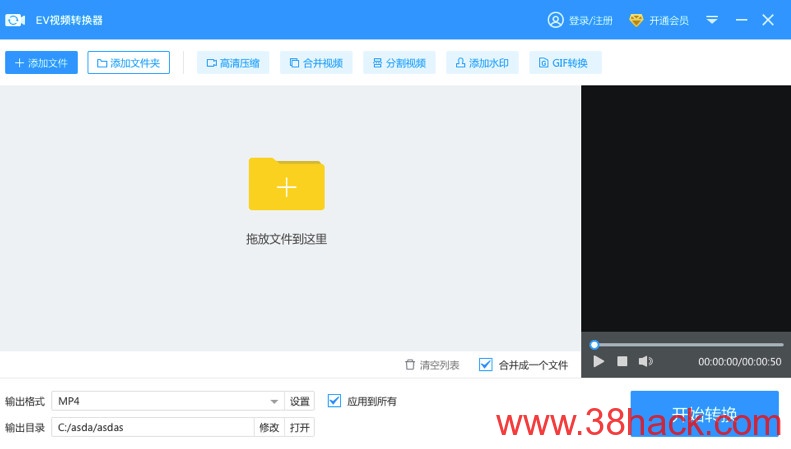Click the 登录/注册 text link

coord(591,21)
